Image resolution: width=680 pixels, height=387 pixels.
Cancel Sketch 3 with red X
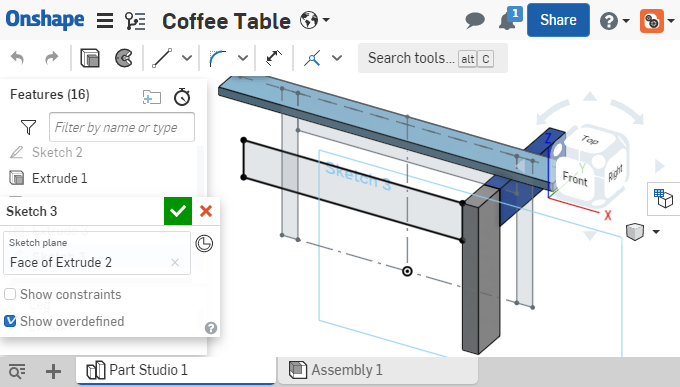tap(206, 211)
